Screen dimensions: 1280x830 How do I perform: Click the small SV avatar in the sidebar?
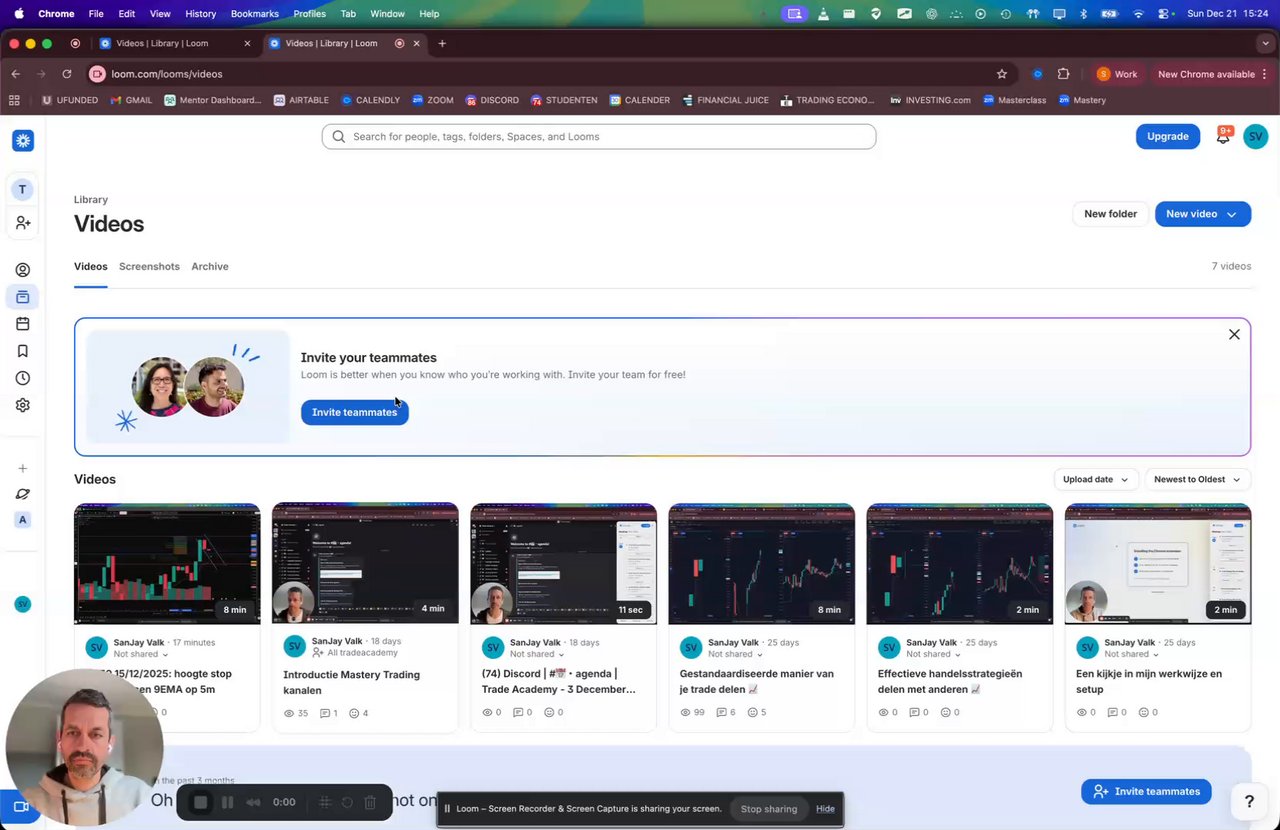(x=22, y=604)
